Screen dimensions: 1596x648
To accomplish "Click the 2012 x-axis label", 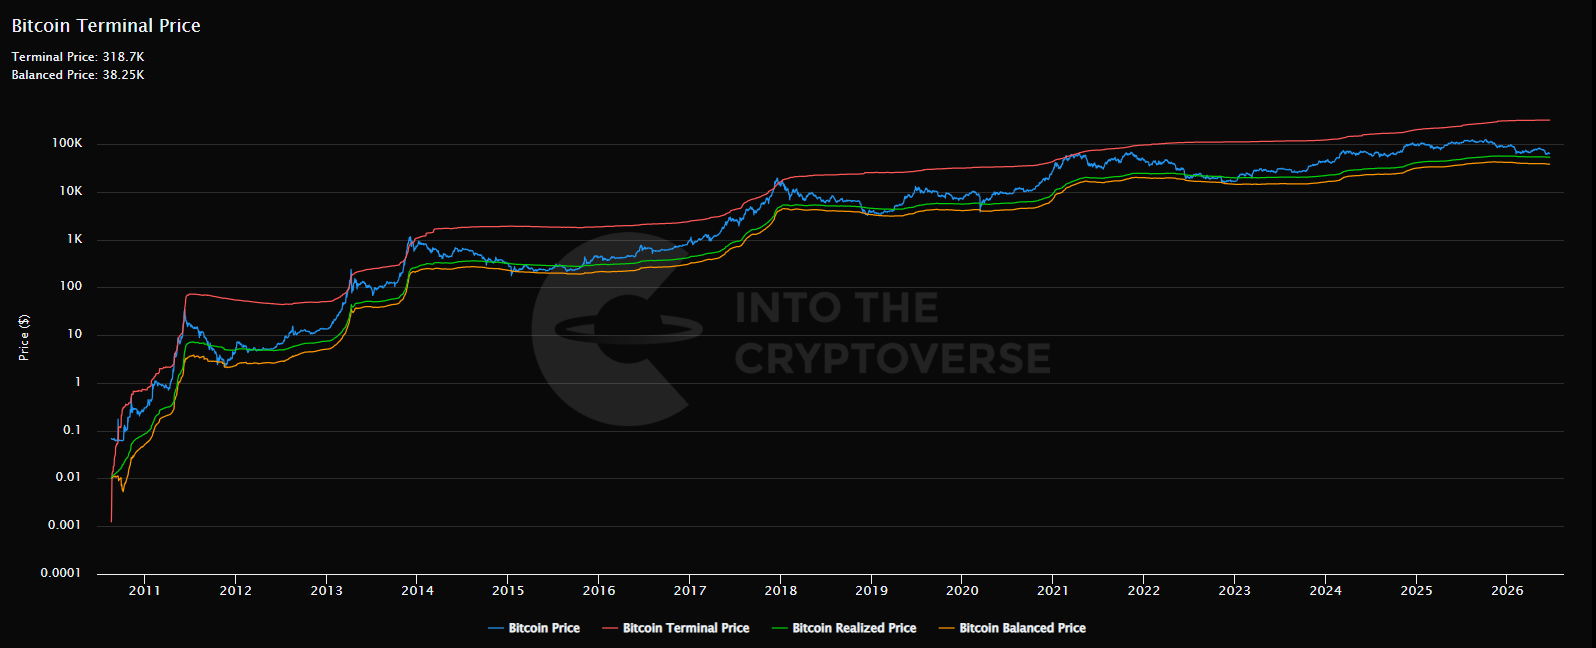I will tap(236, 591).
